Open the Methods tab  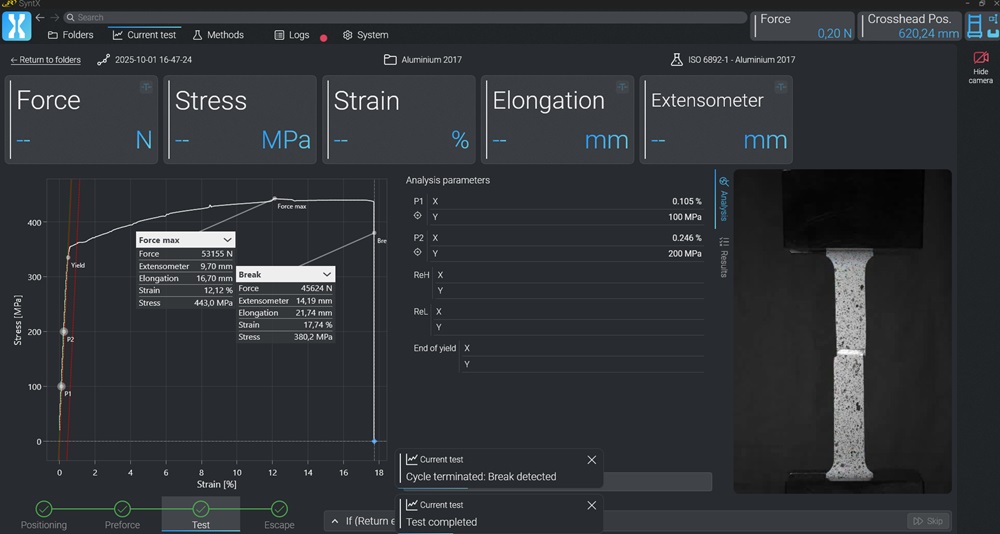point(217,35)
